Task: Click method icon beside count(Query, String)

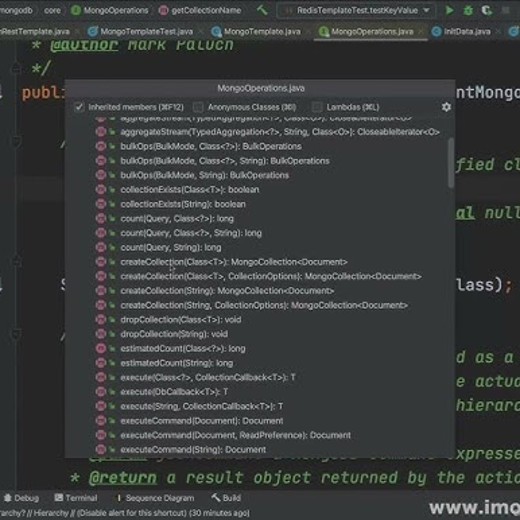Action: [101, 247]
